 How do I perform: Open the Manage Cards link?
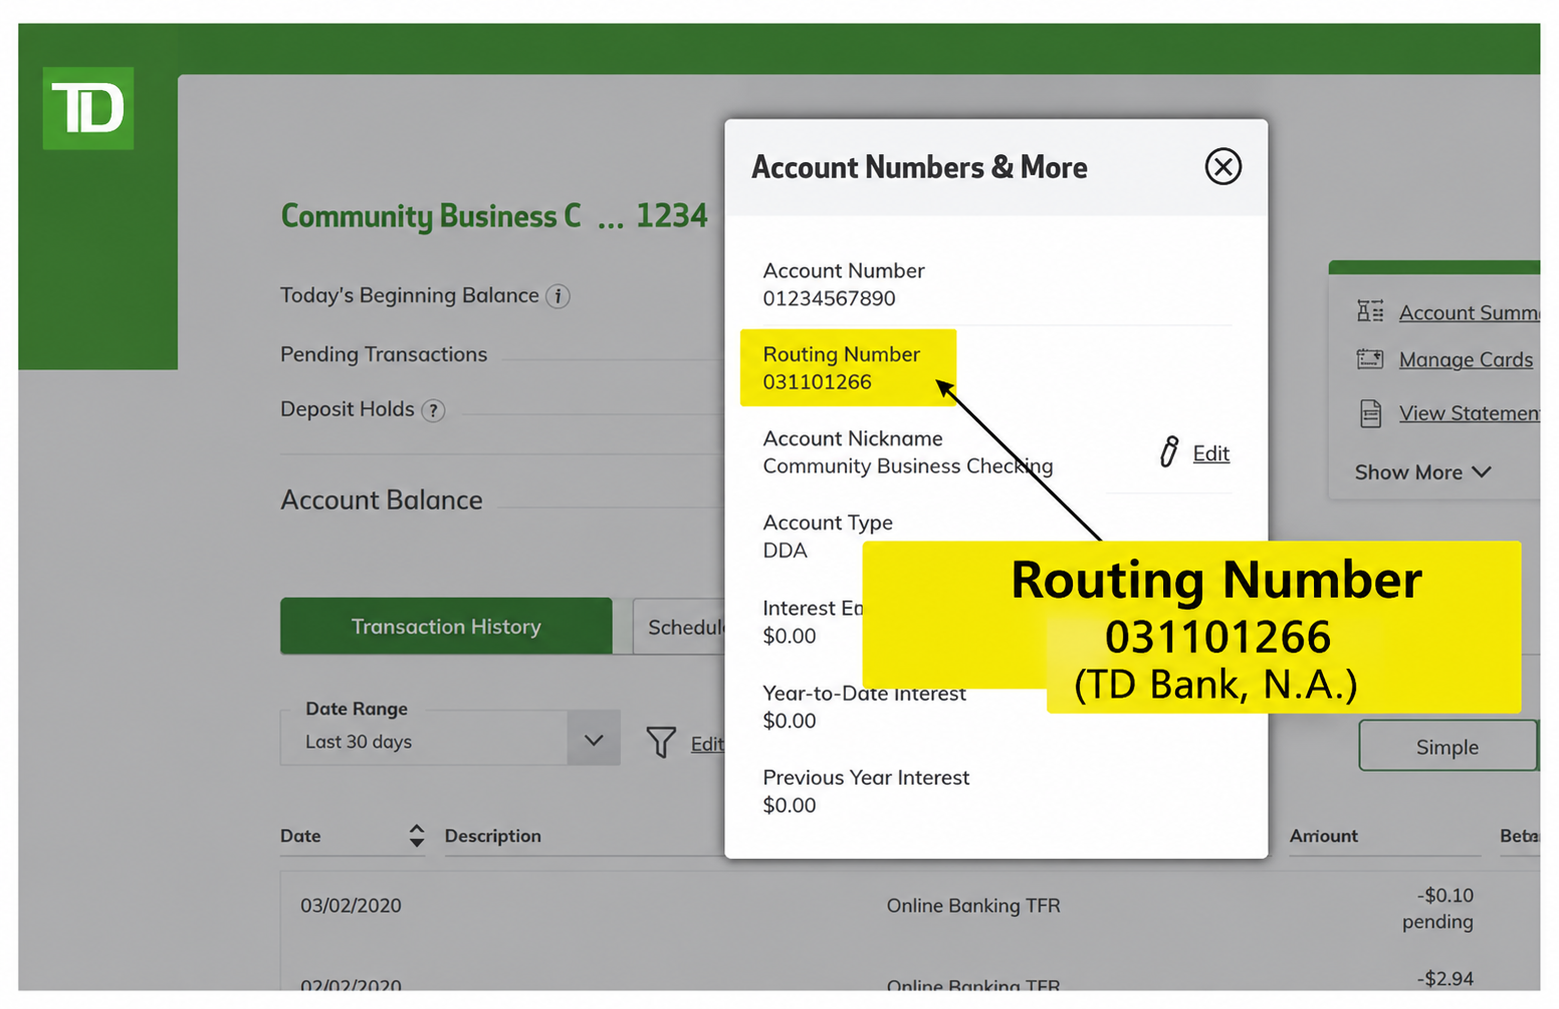pos(1465,359)
